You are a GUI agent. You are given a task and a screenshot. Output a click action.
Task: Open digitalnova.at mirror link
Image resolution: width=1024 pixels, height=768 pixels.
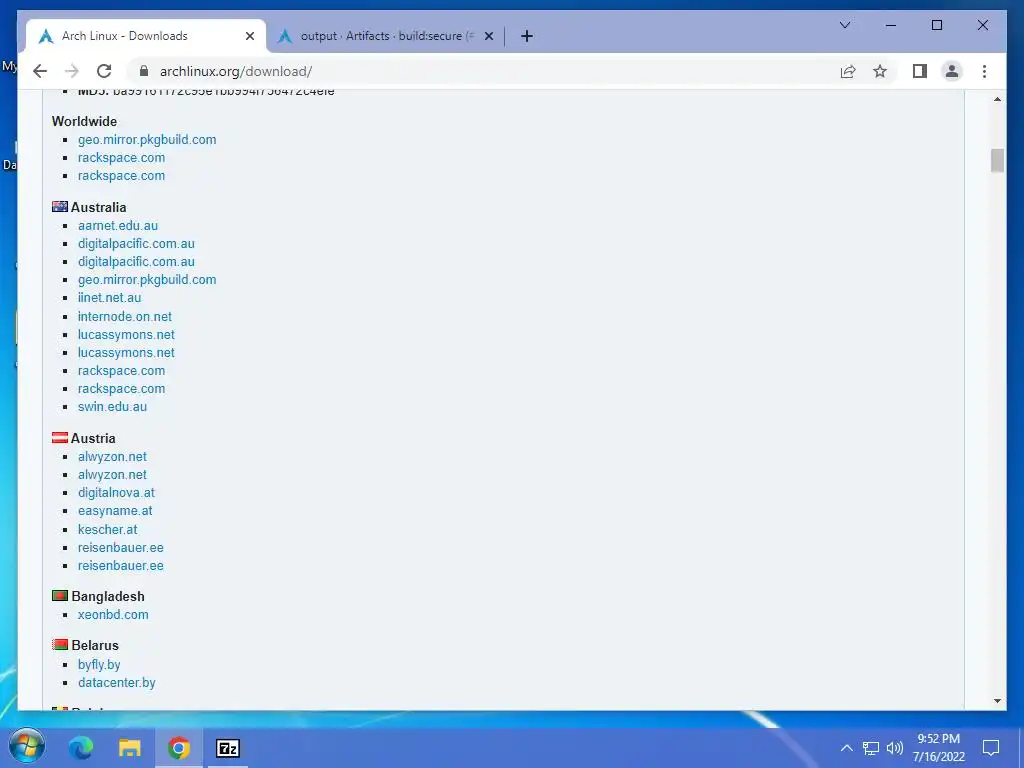point(116,492)
